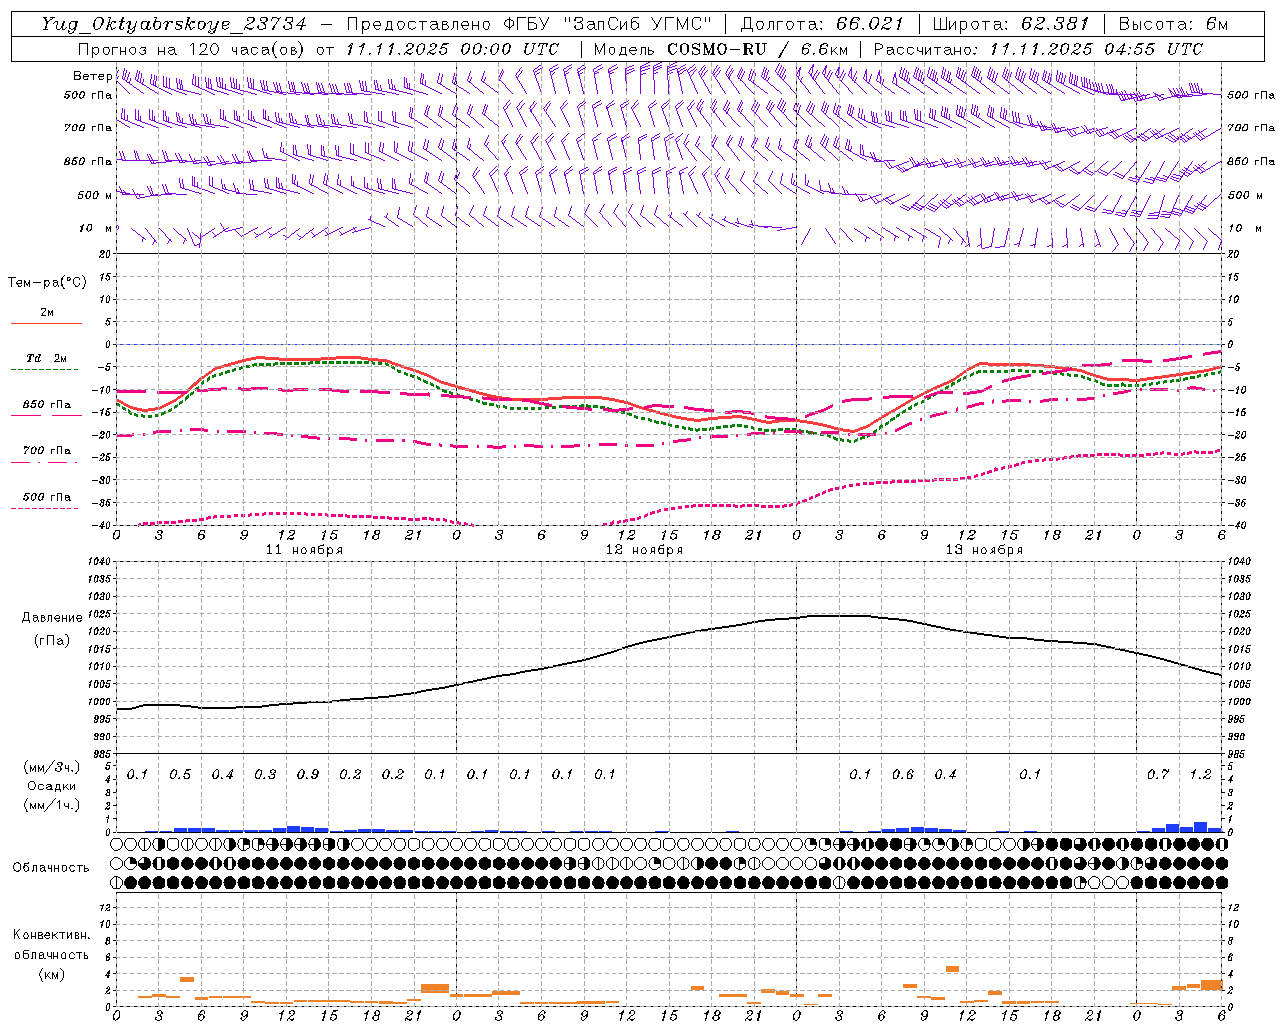Screen dimensions: 1280x1024
Task: Click the forecast start time 11.11.2025 00:00 UTC
Action: (452, 49)
